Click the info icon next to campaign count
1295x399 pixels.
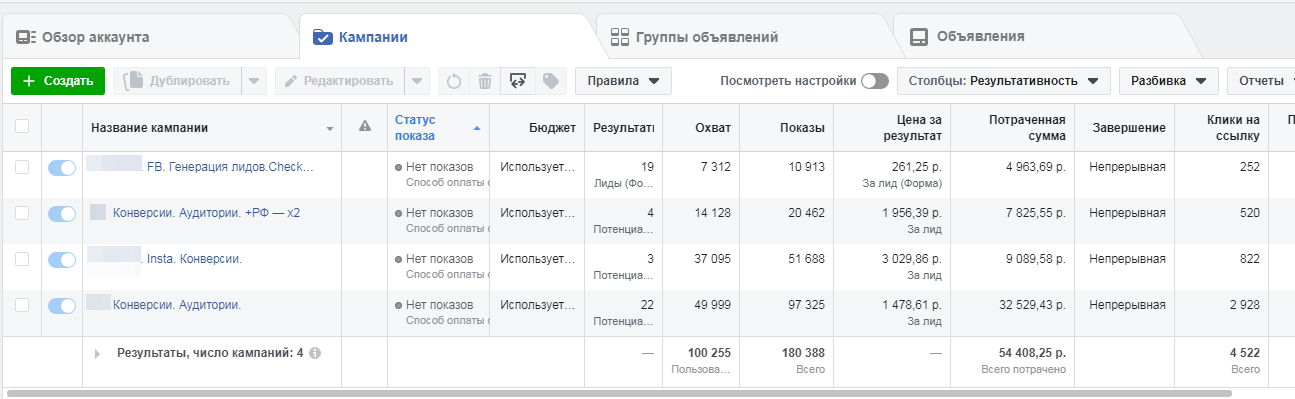pos(315,353)
